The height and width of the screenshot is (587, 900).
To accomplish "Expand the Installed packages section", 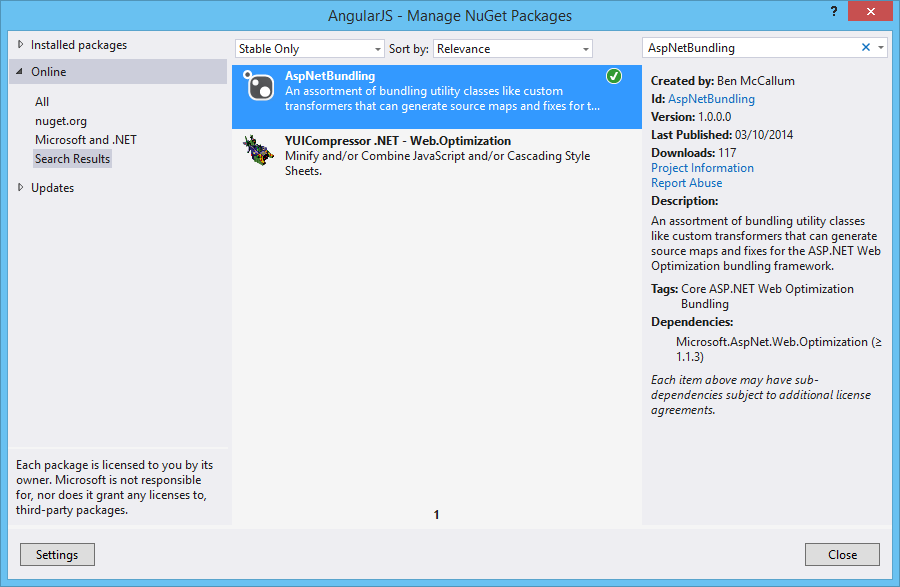I will [21, 44].
